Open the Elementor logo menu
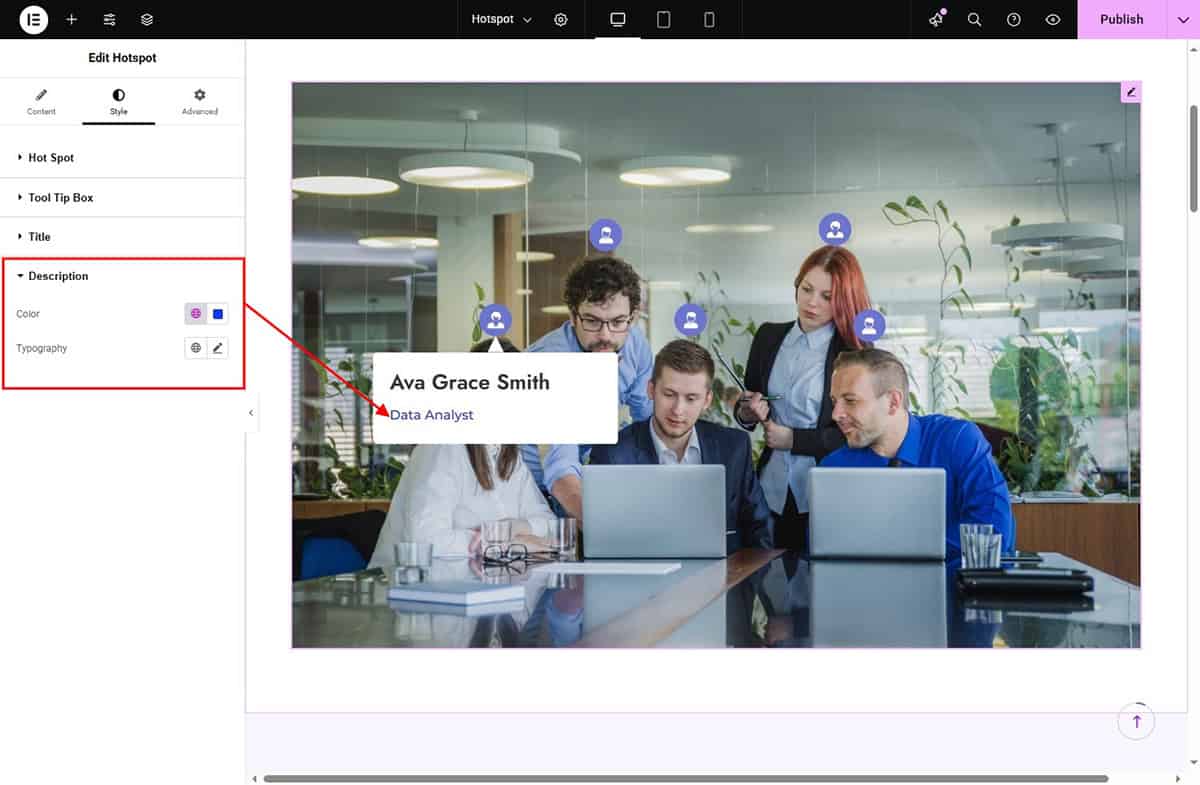The width and height of the screenshot is (1200, 785). (x=33, y=19)
